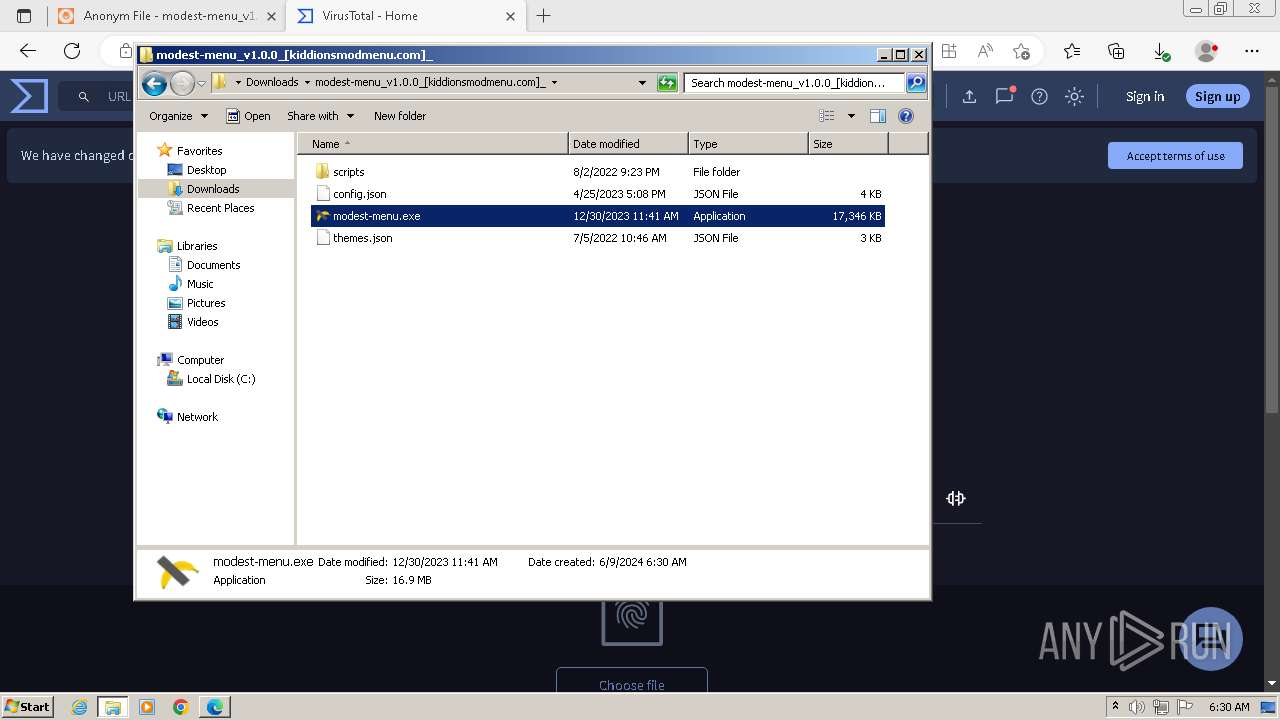Click the search magnifier icon in Explorer
The width and height of the screenshot is (1280, 720).
tap(916, 83)
